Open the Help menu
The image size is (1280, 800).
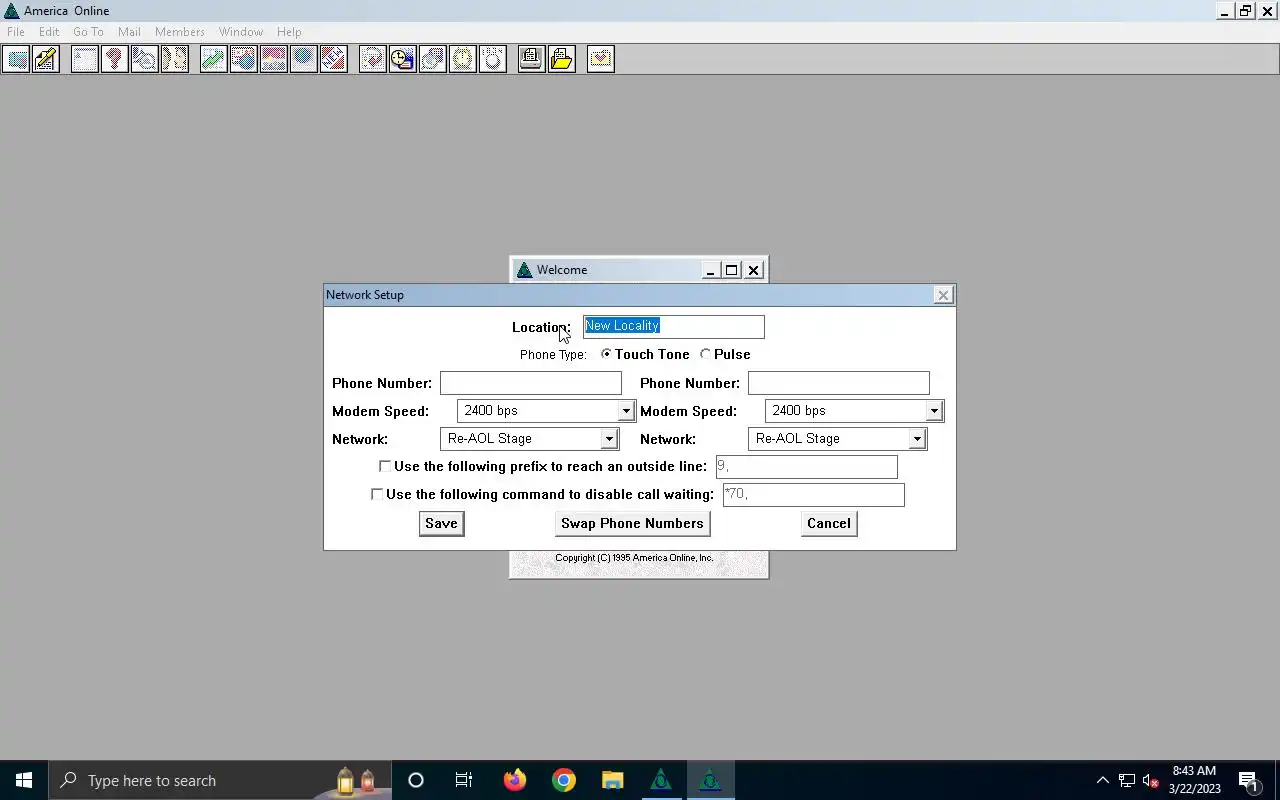pos(289,32)
